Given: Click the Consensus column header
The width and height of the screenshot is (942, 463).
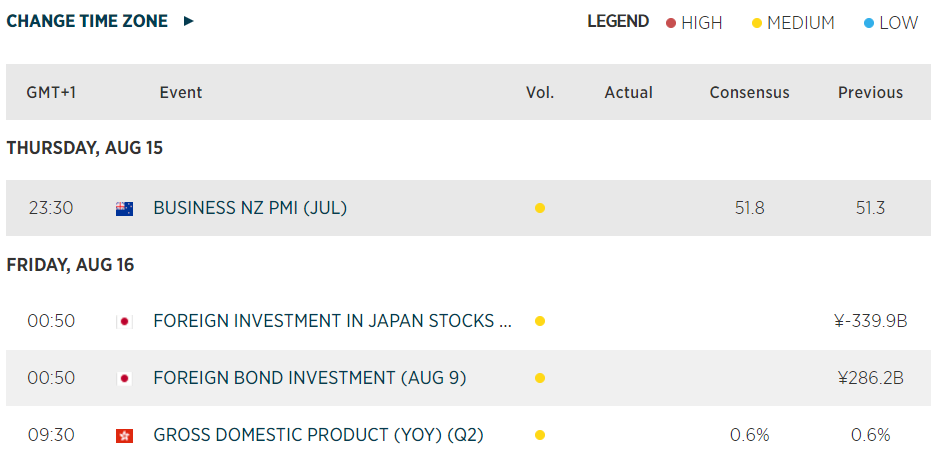Looking at the screenshot, I should (749, 93).
